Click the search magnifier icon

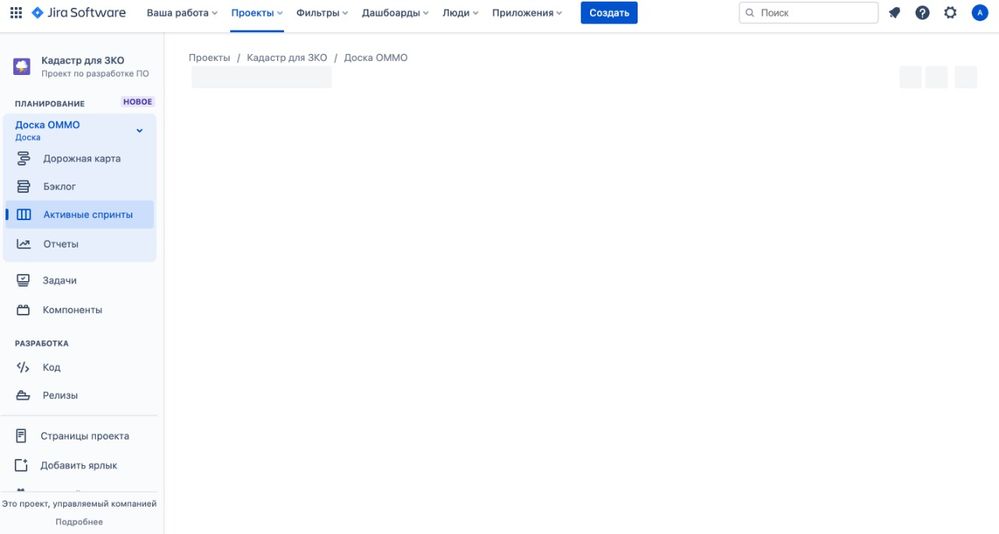750,13
